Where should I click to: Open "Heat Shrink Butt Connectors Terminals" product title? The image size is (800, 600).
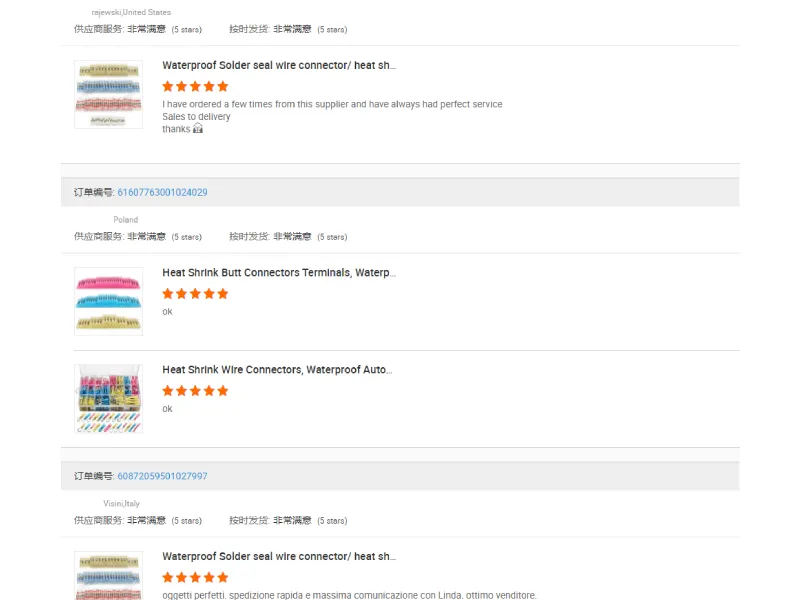pos(279,272)
